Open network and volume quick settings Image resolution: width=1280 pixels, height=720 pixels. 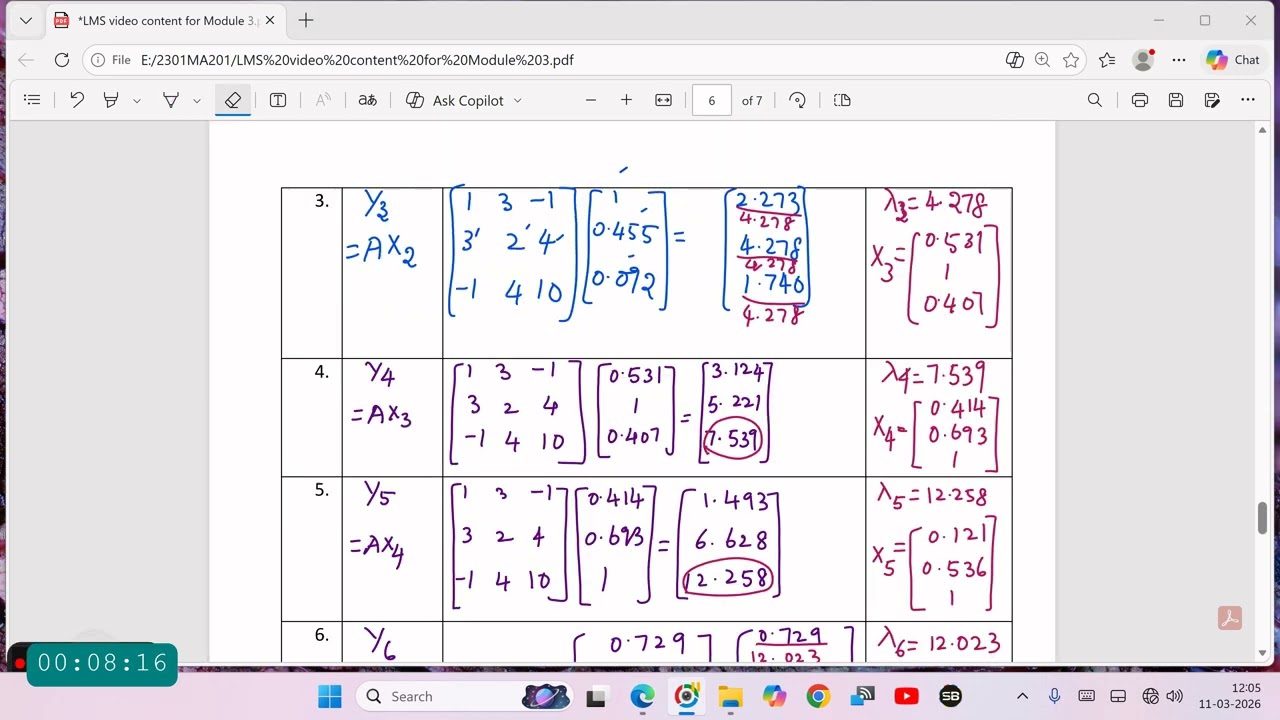coord(1162,696)
